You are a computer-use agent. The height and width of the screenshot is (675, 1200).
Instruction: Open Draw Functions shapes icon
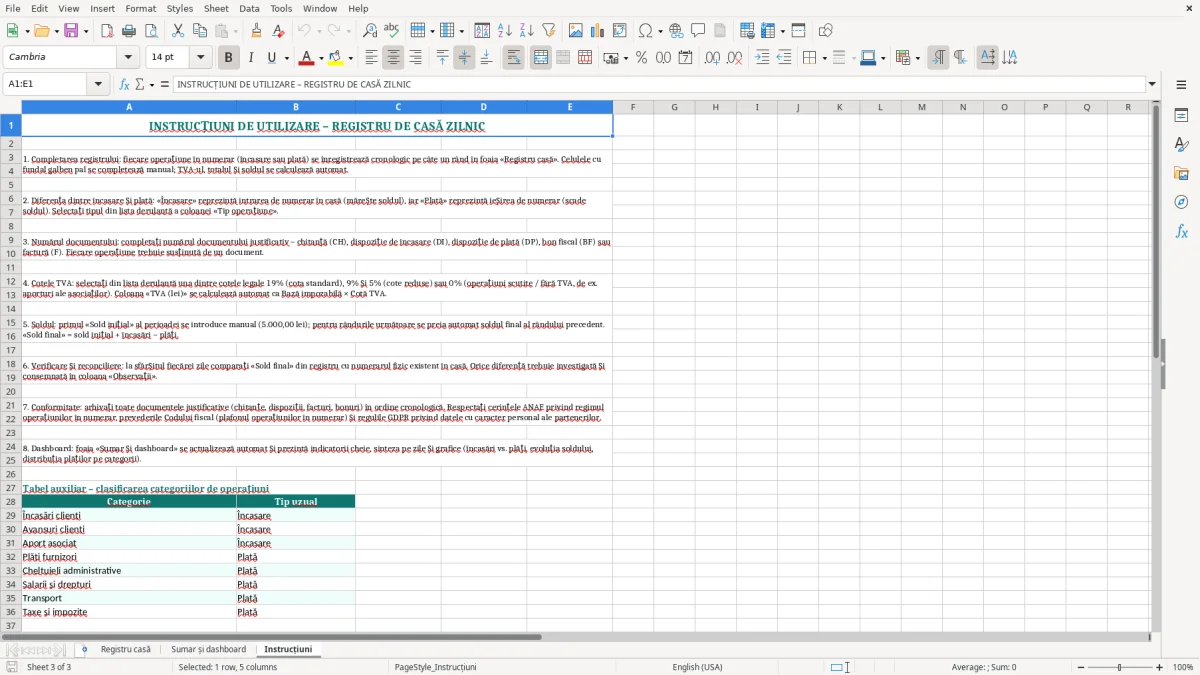click(x=826, y=31)
